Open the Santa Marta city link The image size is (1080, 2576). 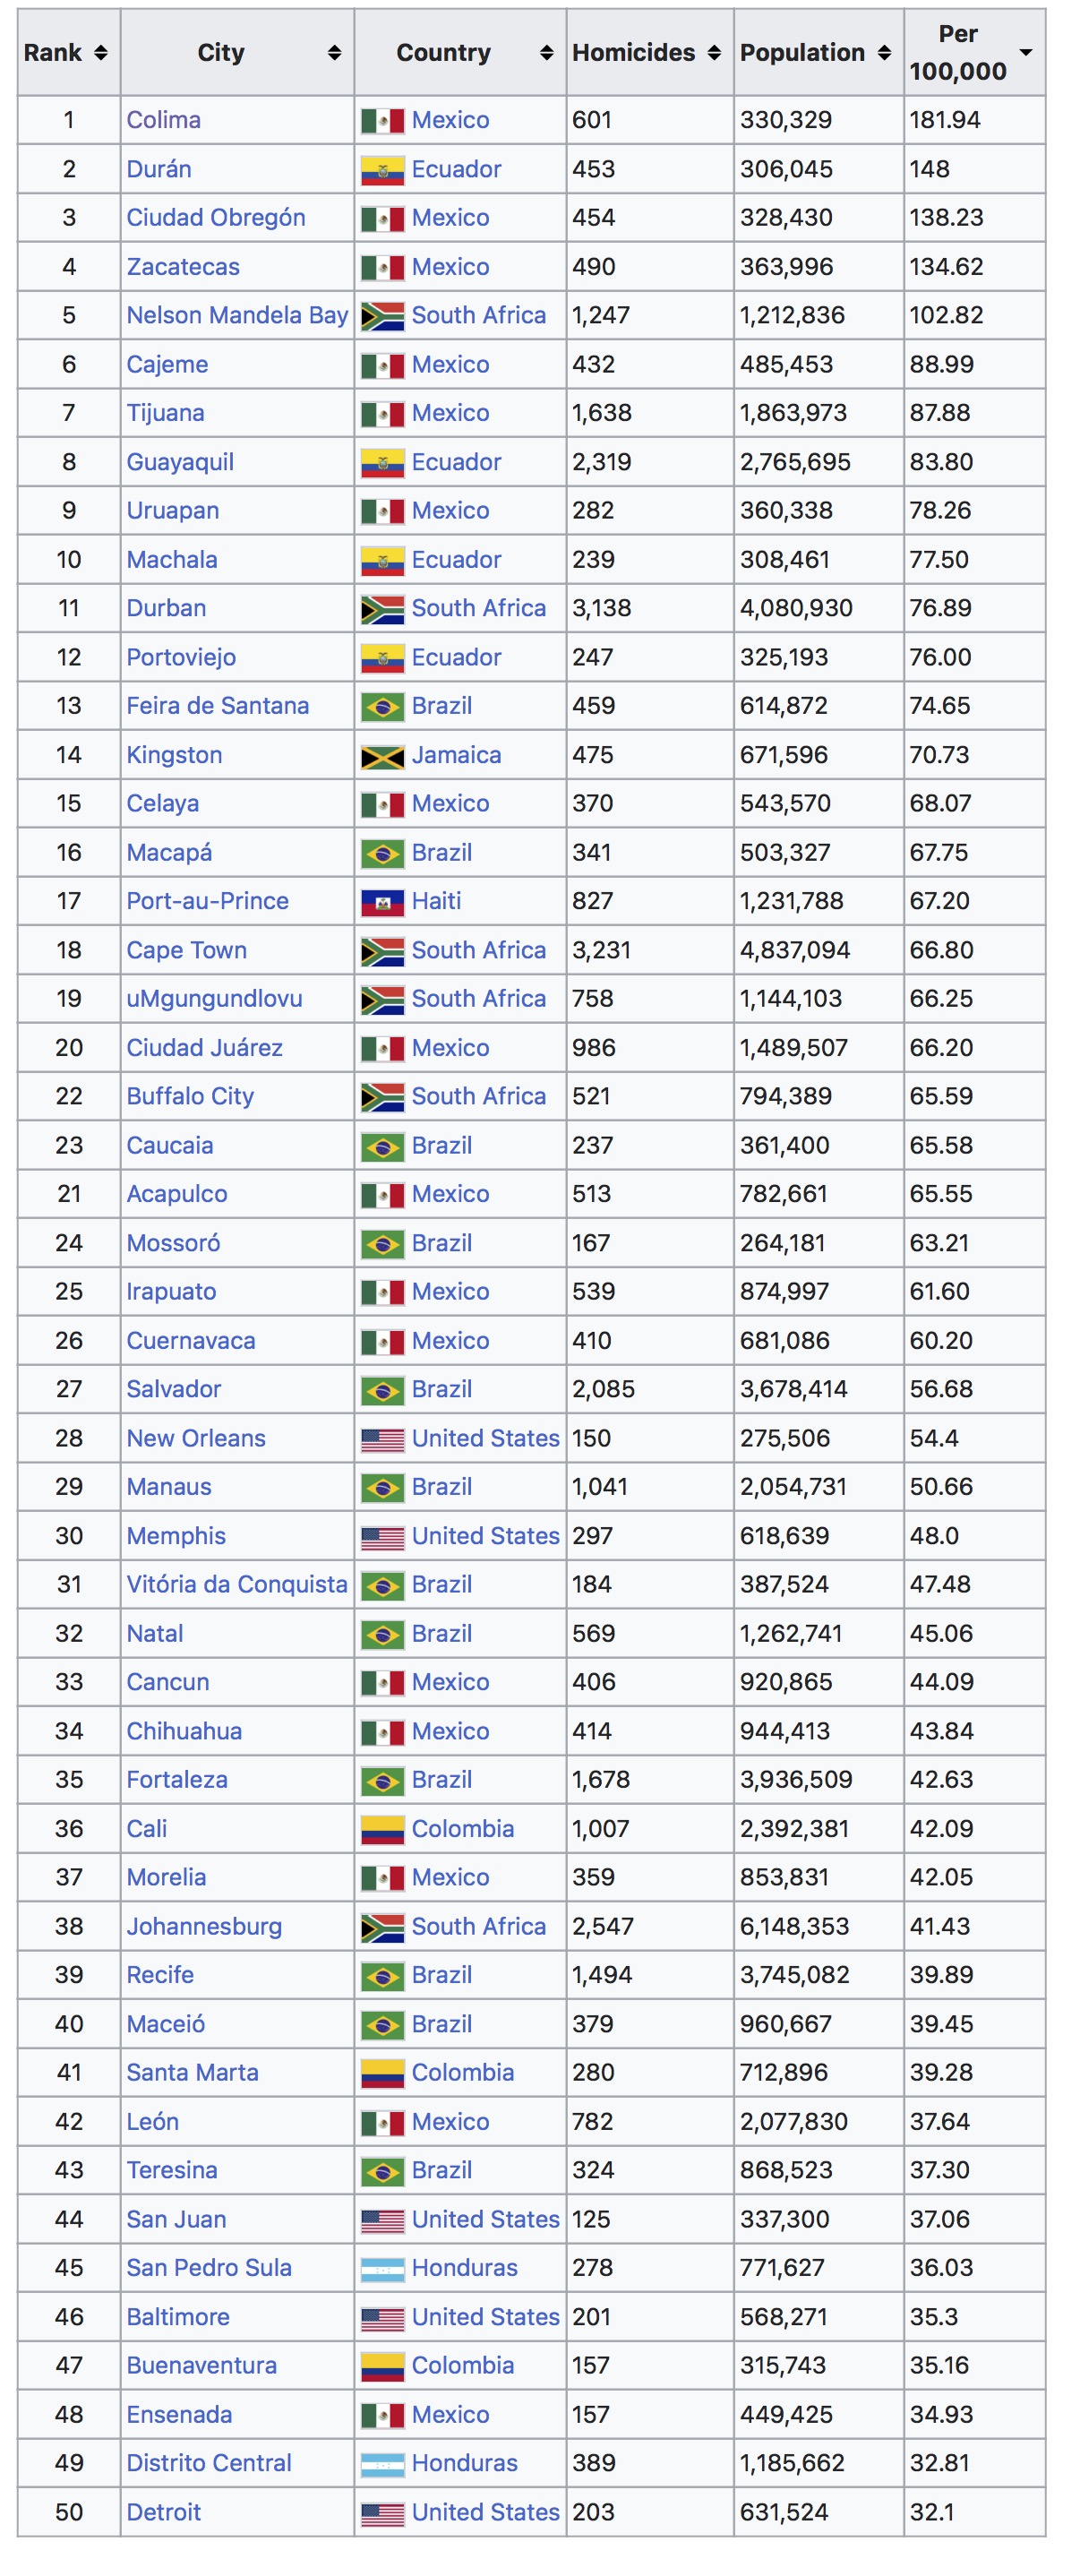(192, 2072)
